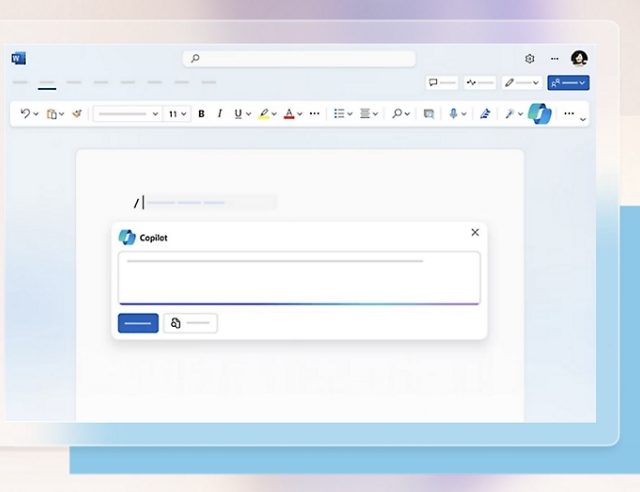The height and width of the screenshot is (492, 640).
Task: Click the user profile avatar
Action: 579,59
